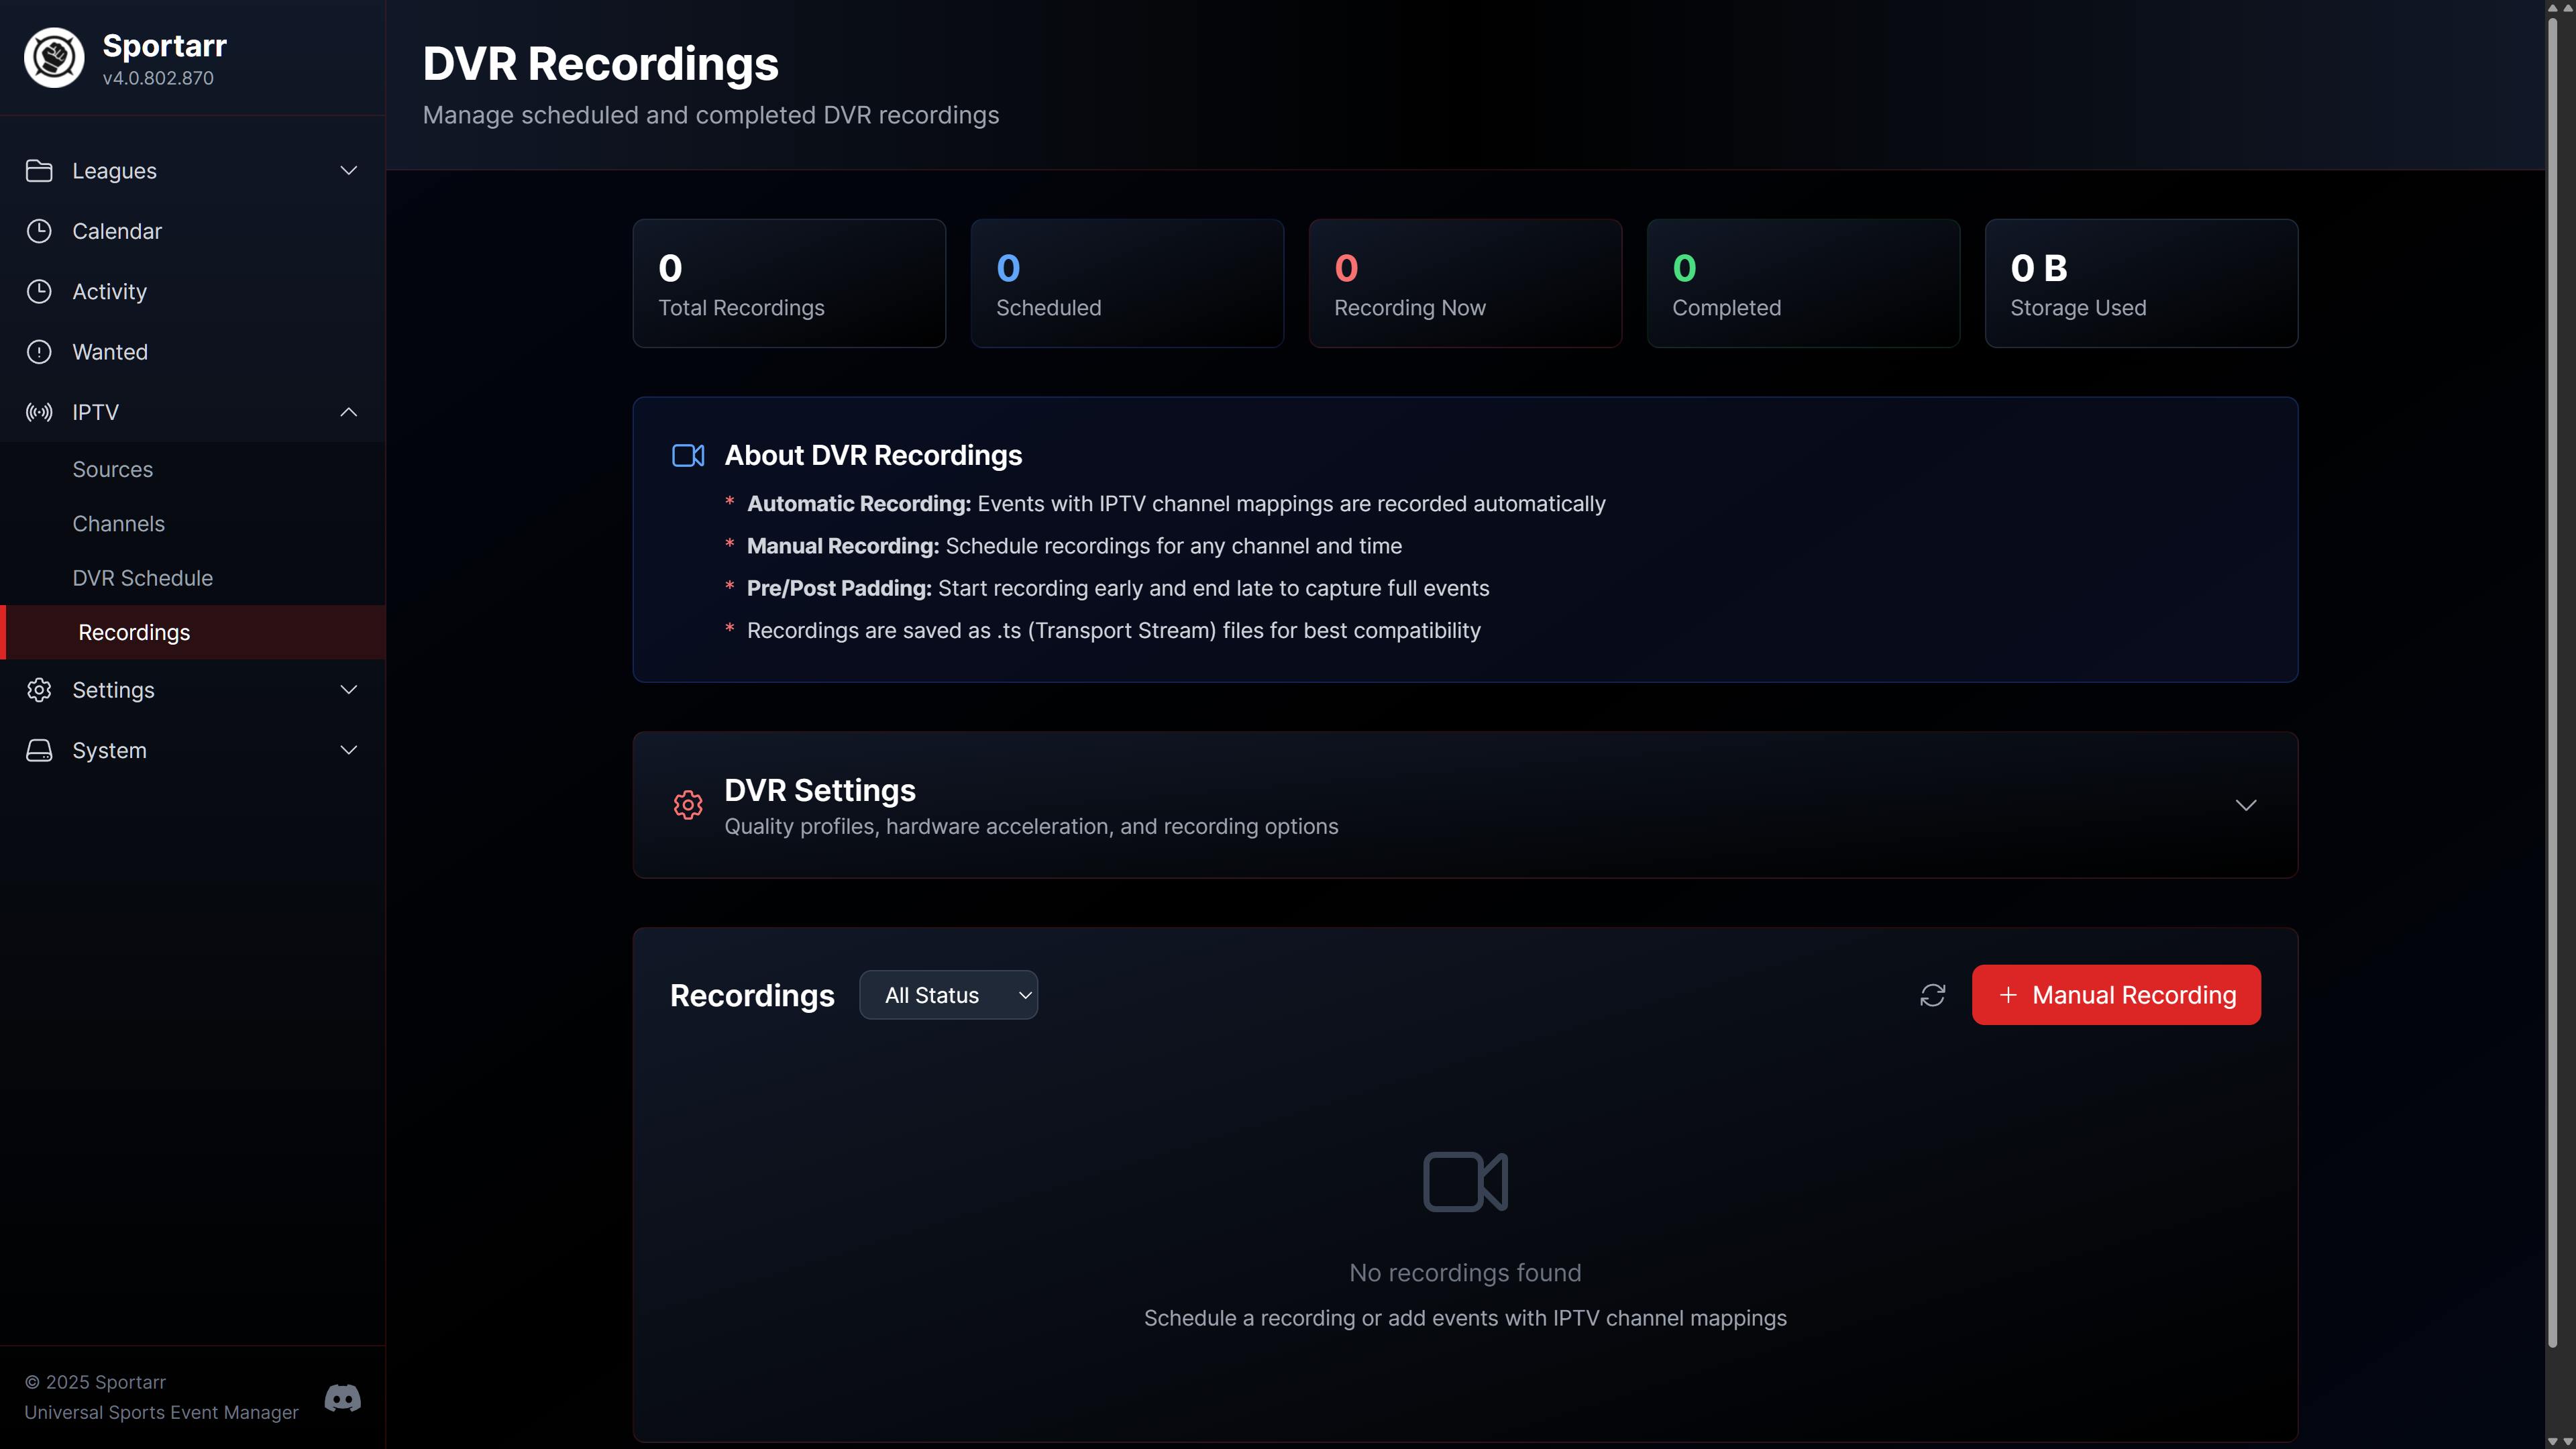This screenshot has height=1449, width=2576.
Task: Click the plus icon on Manual Recording
Action: click(x=2007, y=995)
